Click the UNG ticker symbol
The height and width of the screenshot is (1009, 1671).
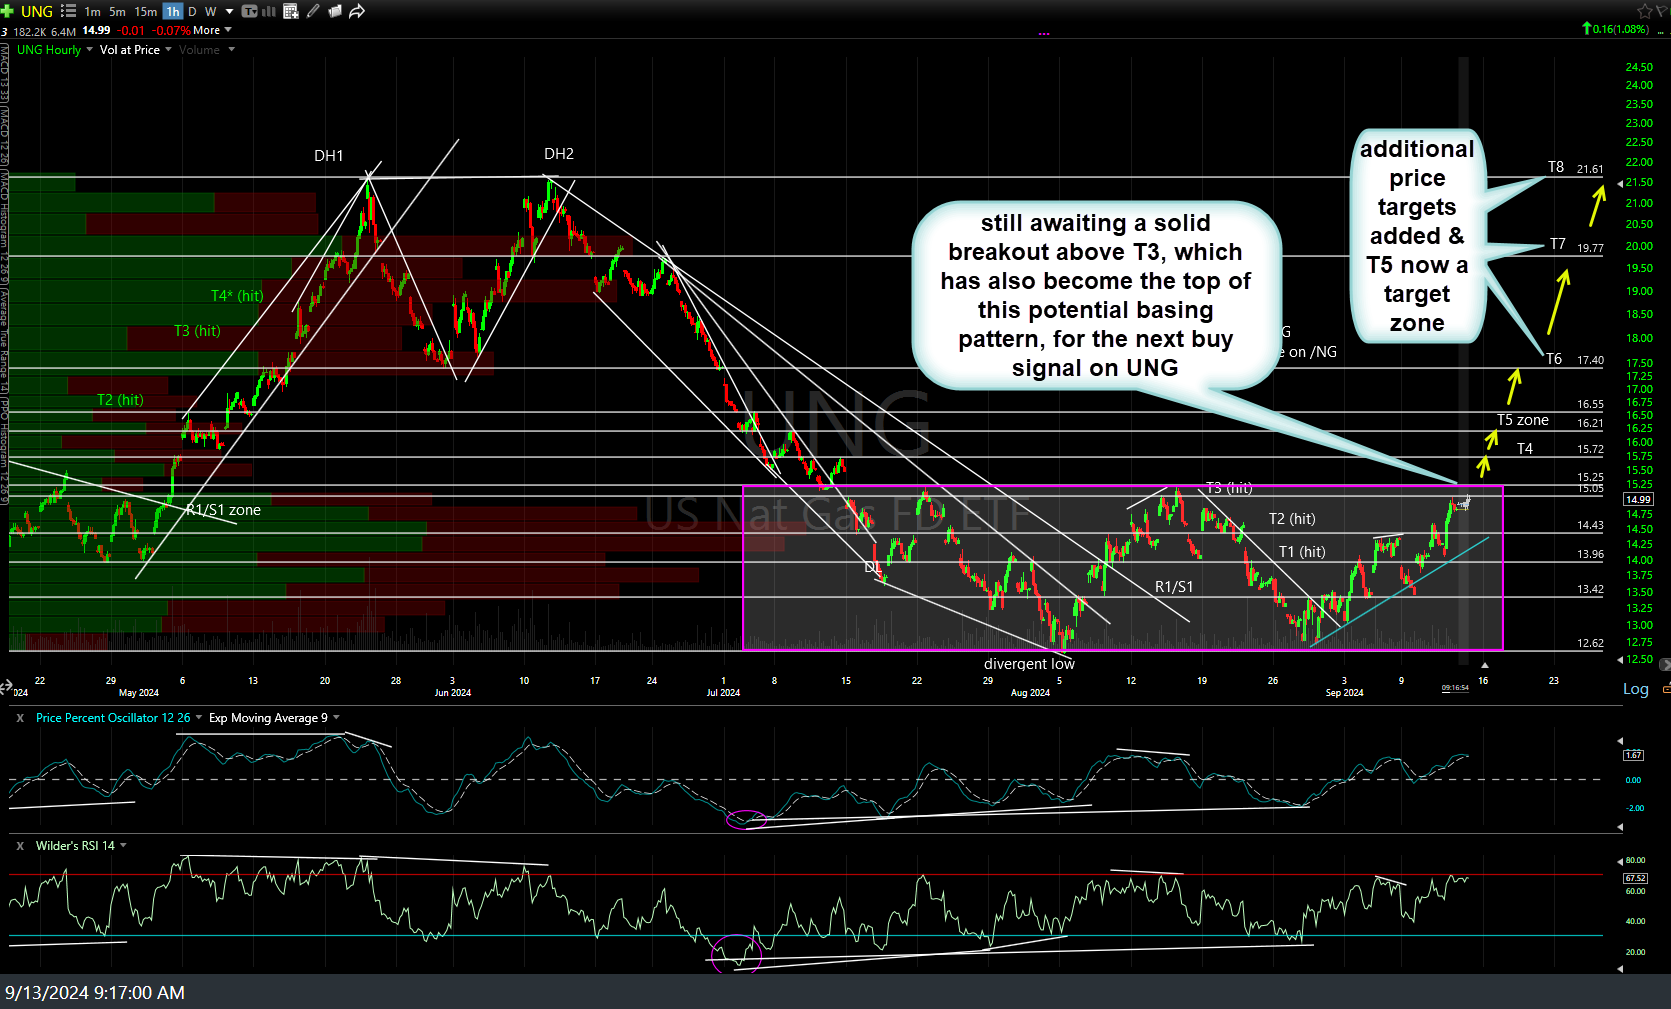click(37, 11)
